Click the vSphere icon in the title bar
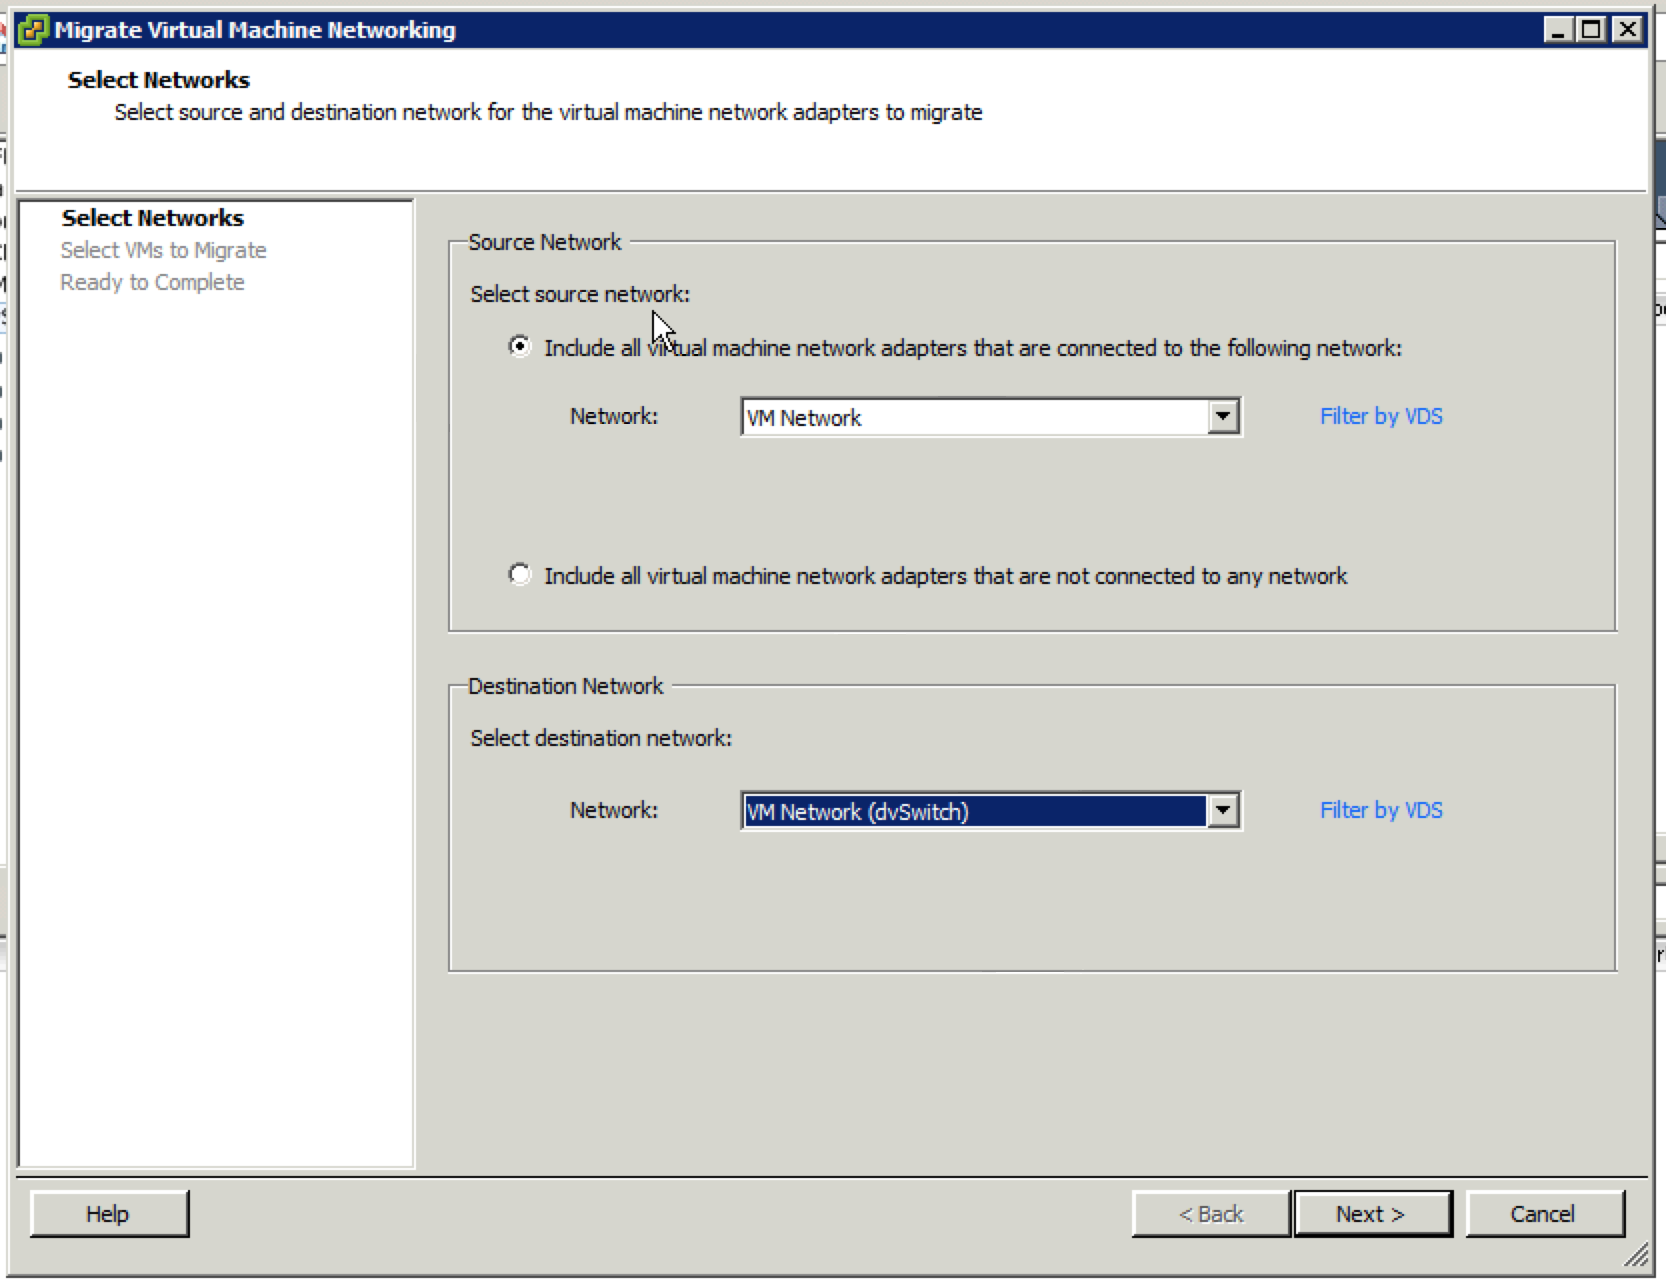1666x1284 pixels. pyautogui.click(x=33, y=30)
